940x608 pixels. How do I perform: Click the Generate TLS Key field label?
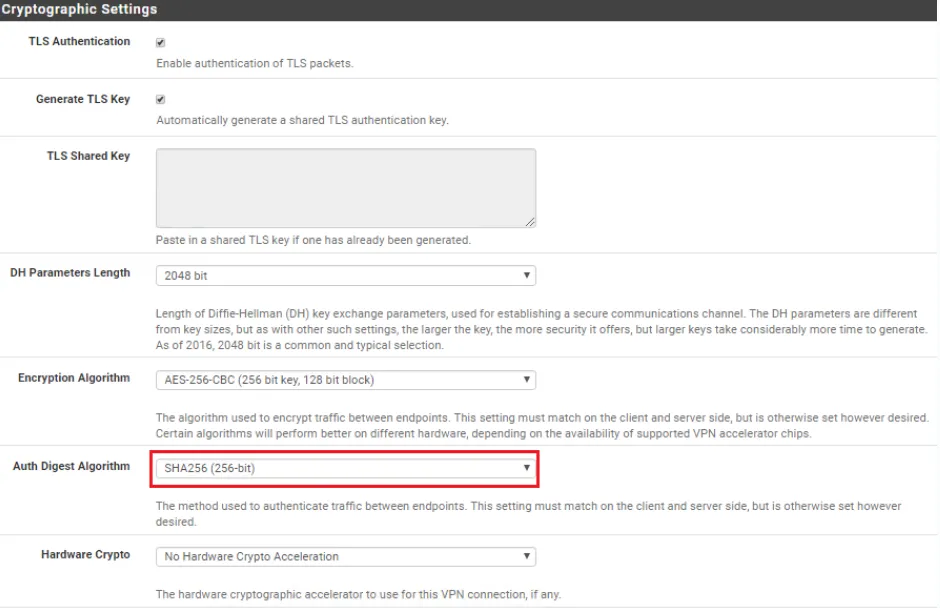83,99
